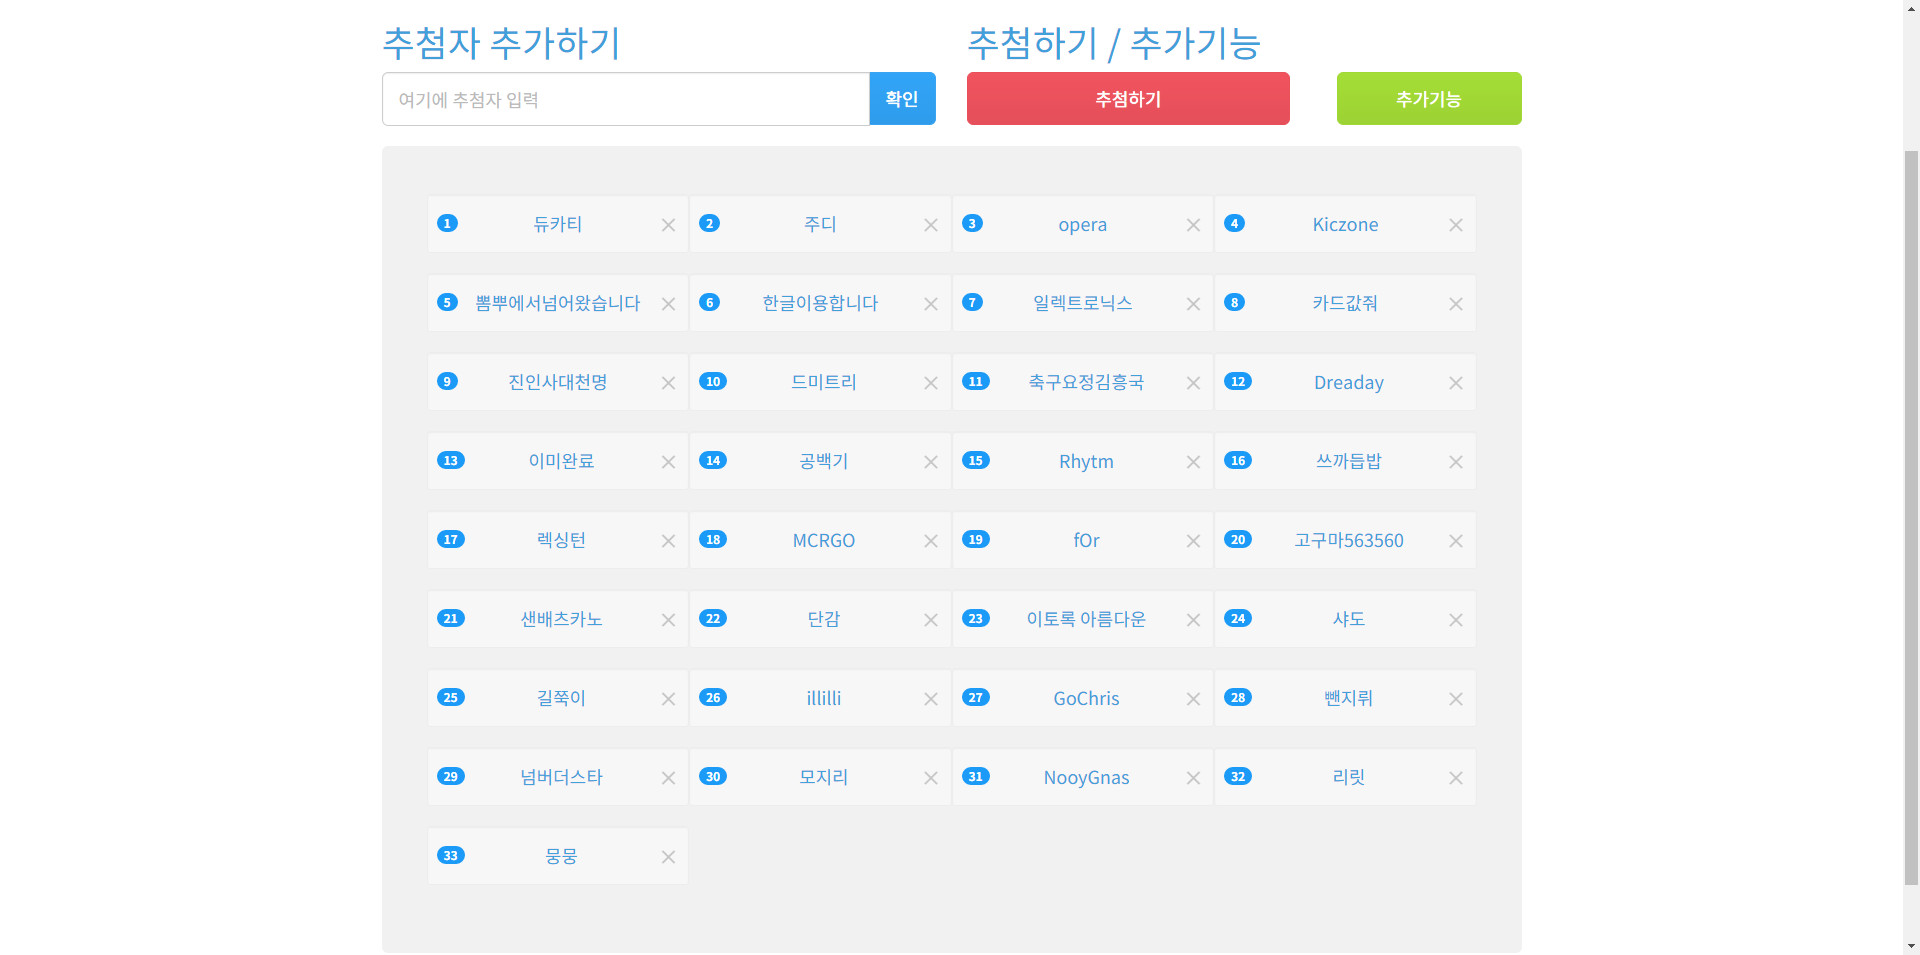Open the green 추가기능 button
1920x955 pixels.
[x=1428, y=99]
